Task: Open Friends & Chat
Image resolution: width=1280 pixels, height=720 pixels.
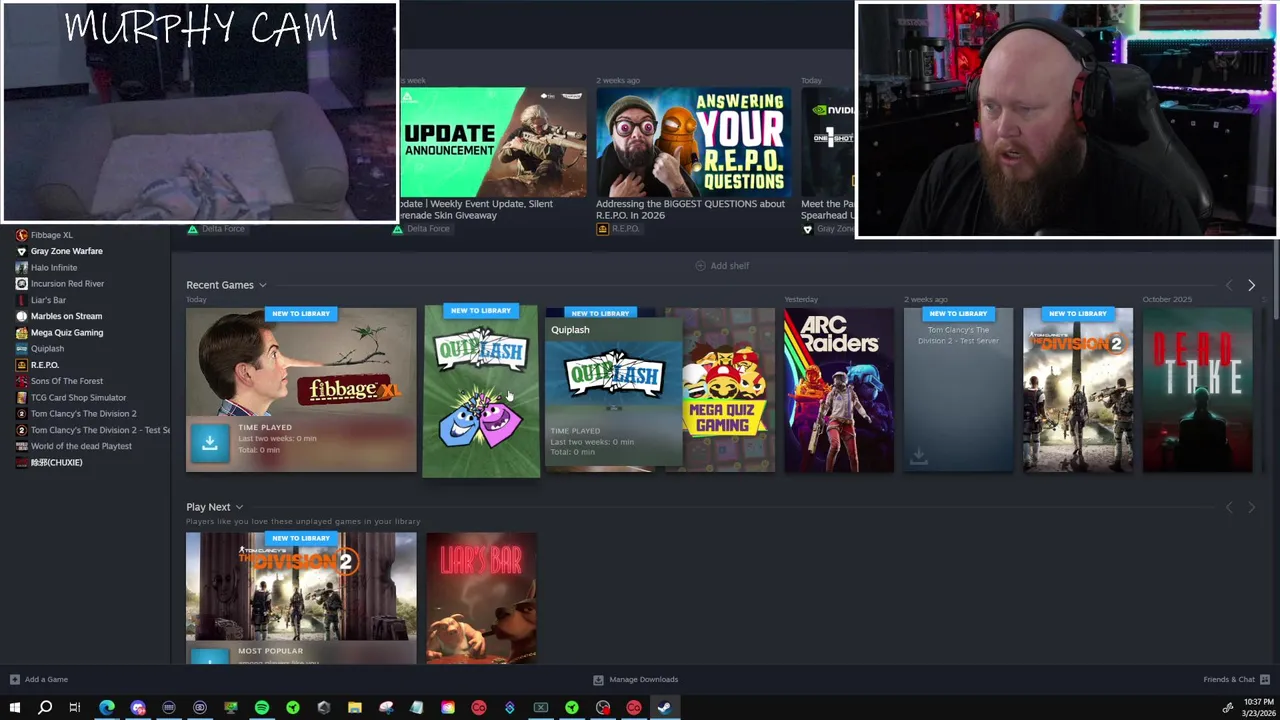Action: click(1236, 679)
